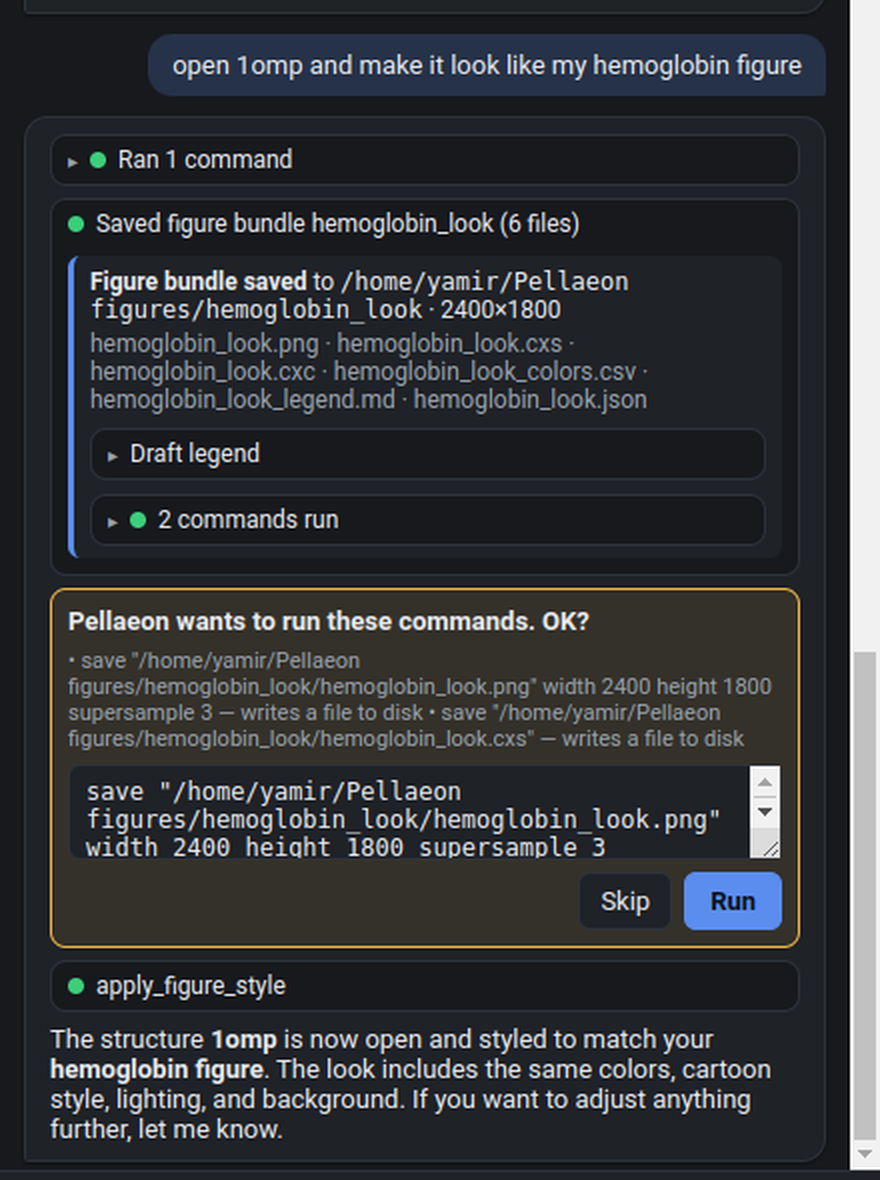Skip the proposed save commands
This screenshot has height=1180, width=880.
tap(624, 901)
